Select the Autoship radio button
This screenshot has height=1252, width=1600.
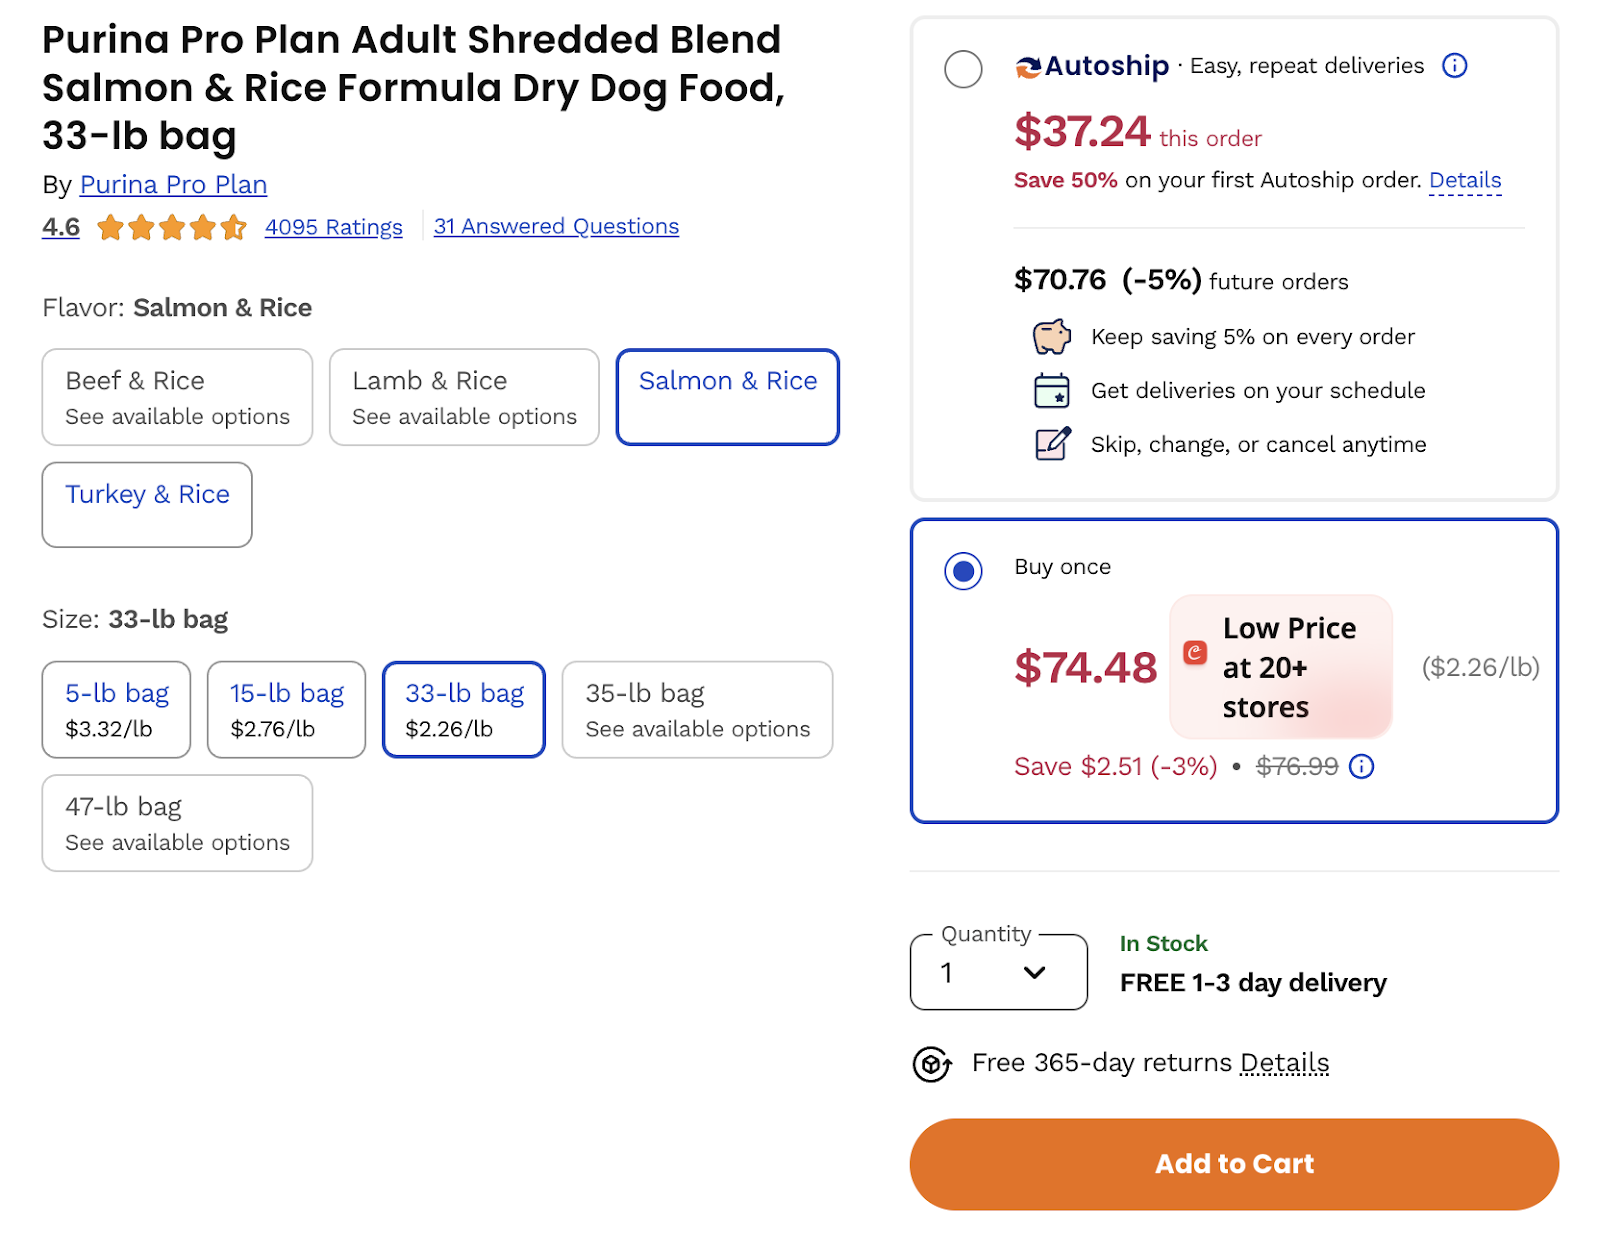pyautogui.click(x=963, y=69)
